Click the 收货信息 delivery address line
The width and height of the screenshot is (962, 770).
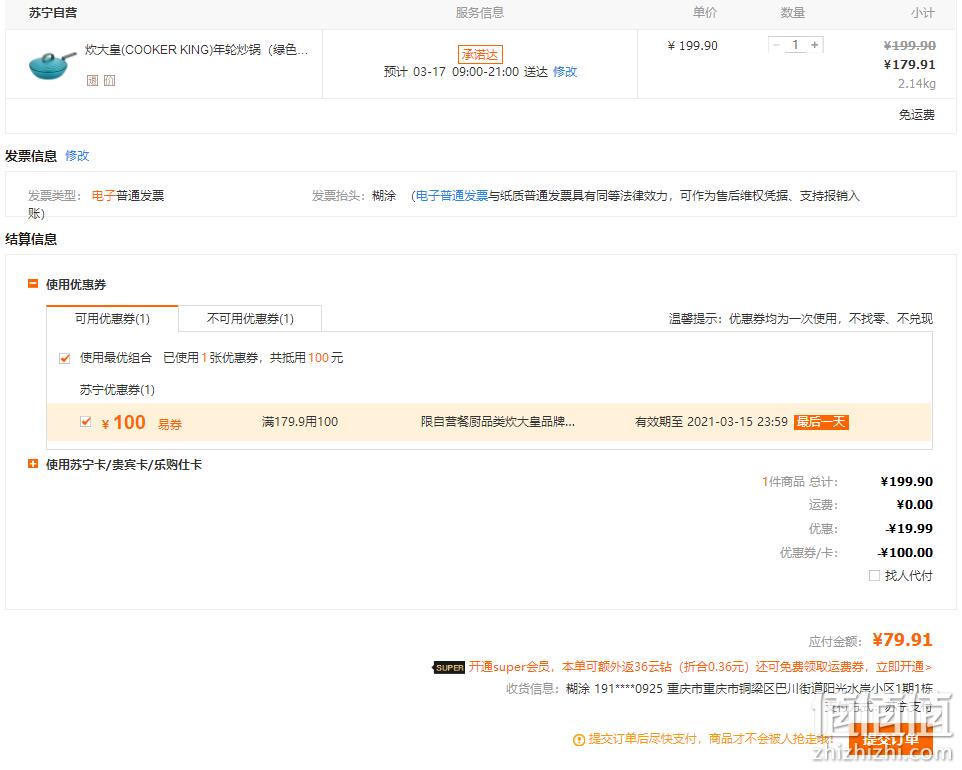[x=719, y=688]
